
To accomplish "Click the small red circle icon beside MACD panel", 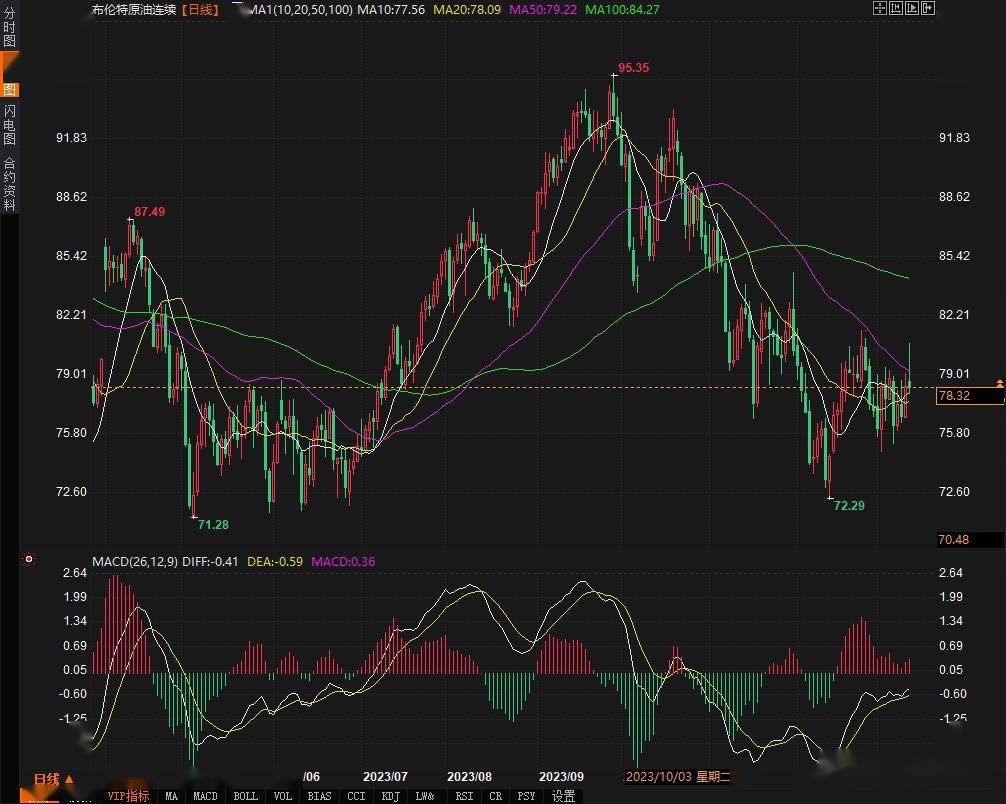I will tap(29, 560).
